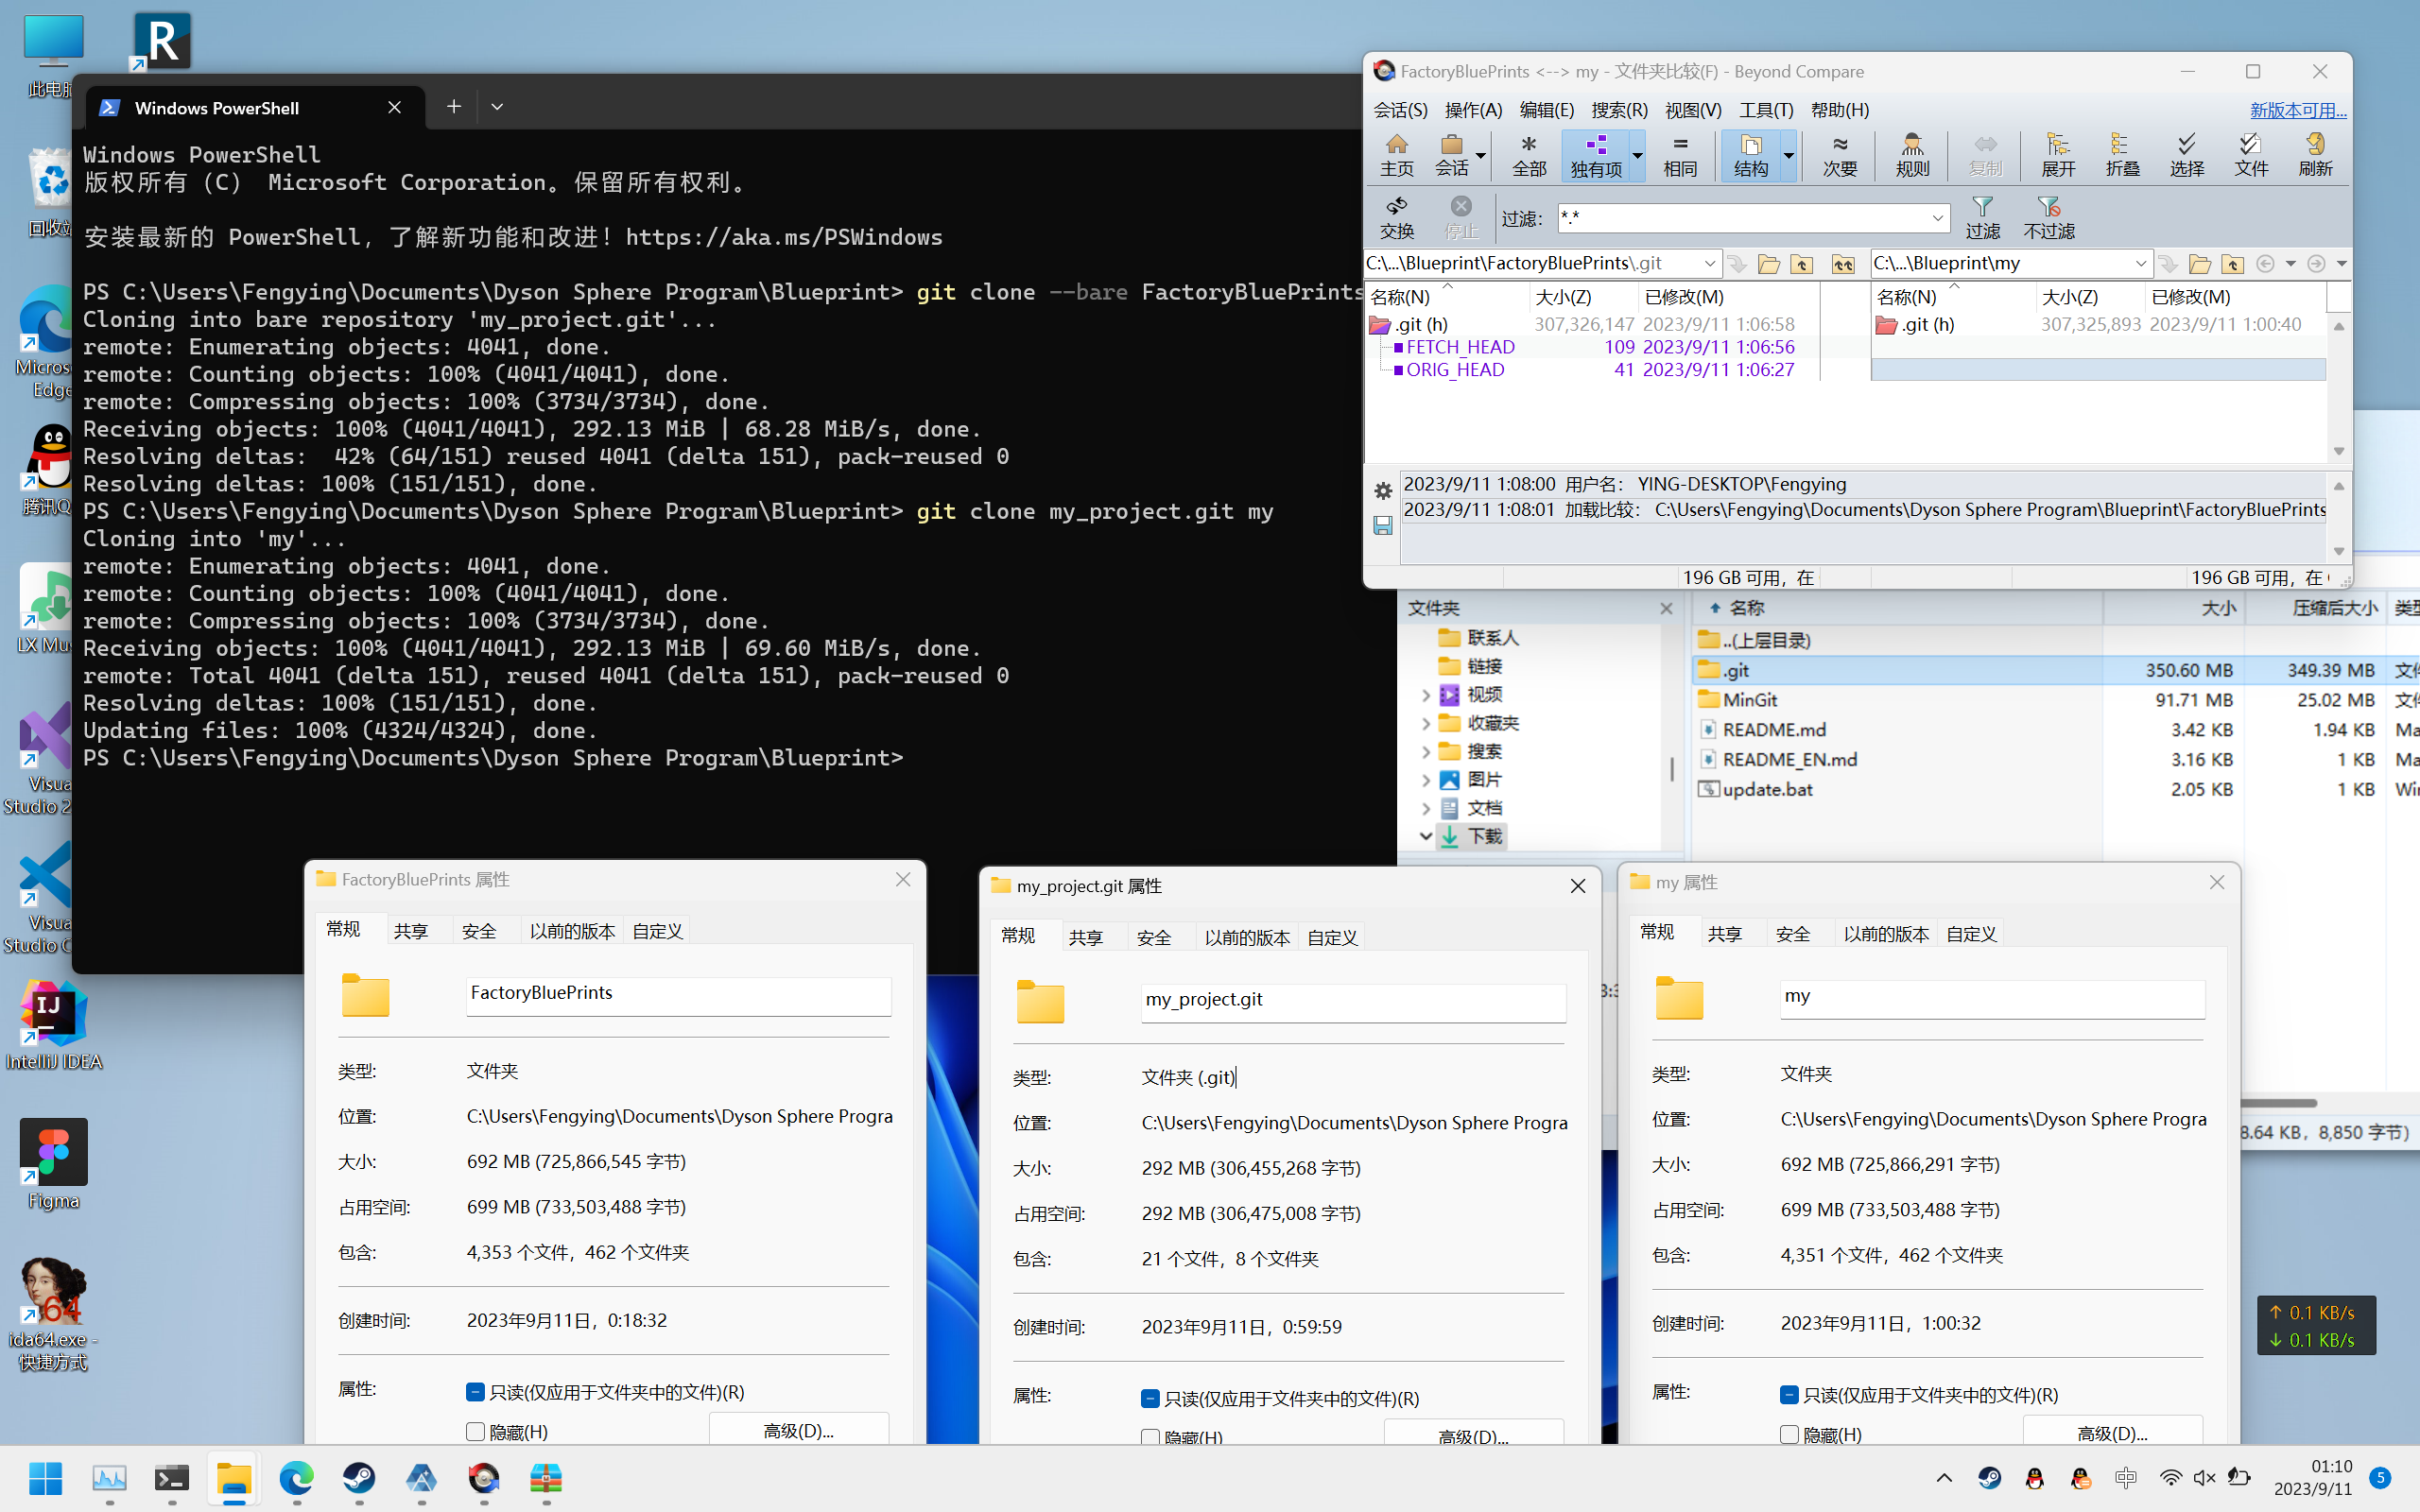
Task: Click the 交换 (Swap sides) icon
Action: (1397, 215)
